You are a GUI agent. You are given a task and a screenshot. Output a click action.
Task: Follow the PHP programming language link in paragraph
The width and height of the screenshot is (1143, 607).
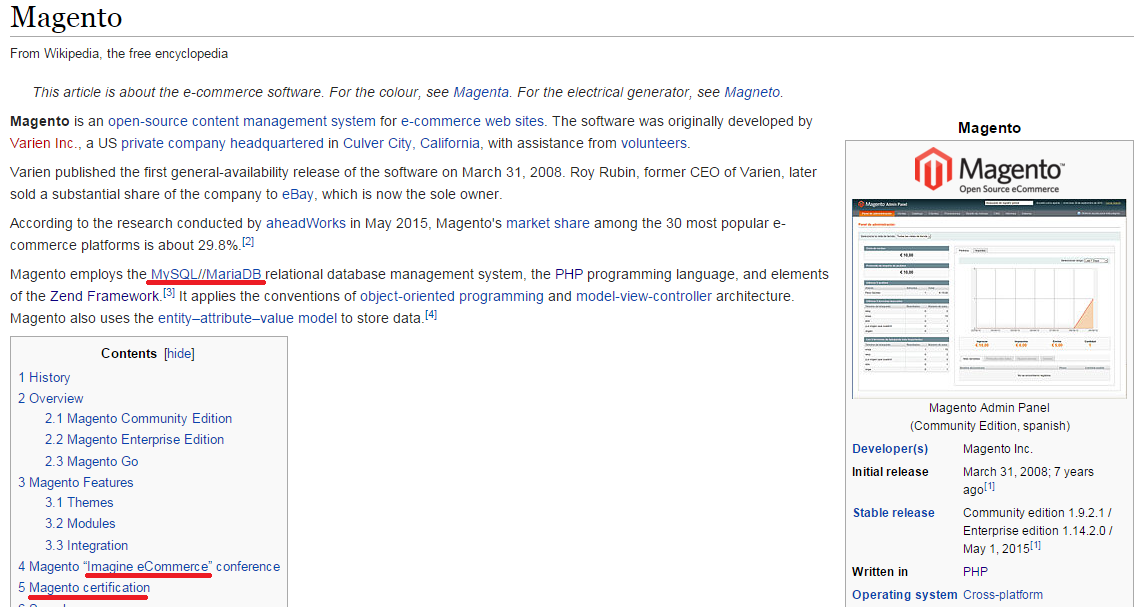click(x=569, y=275)
